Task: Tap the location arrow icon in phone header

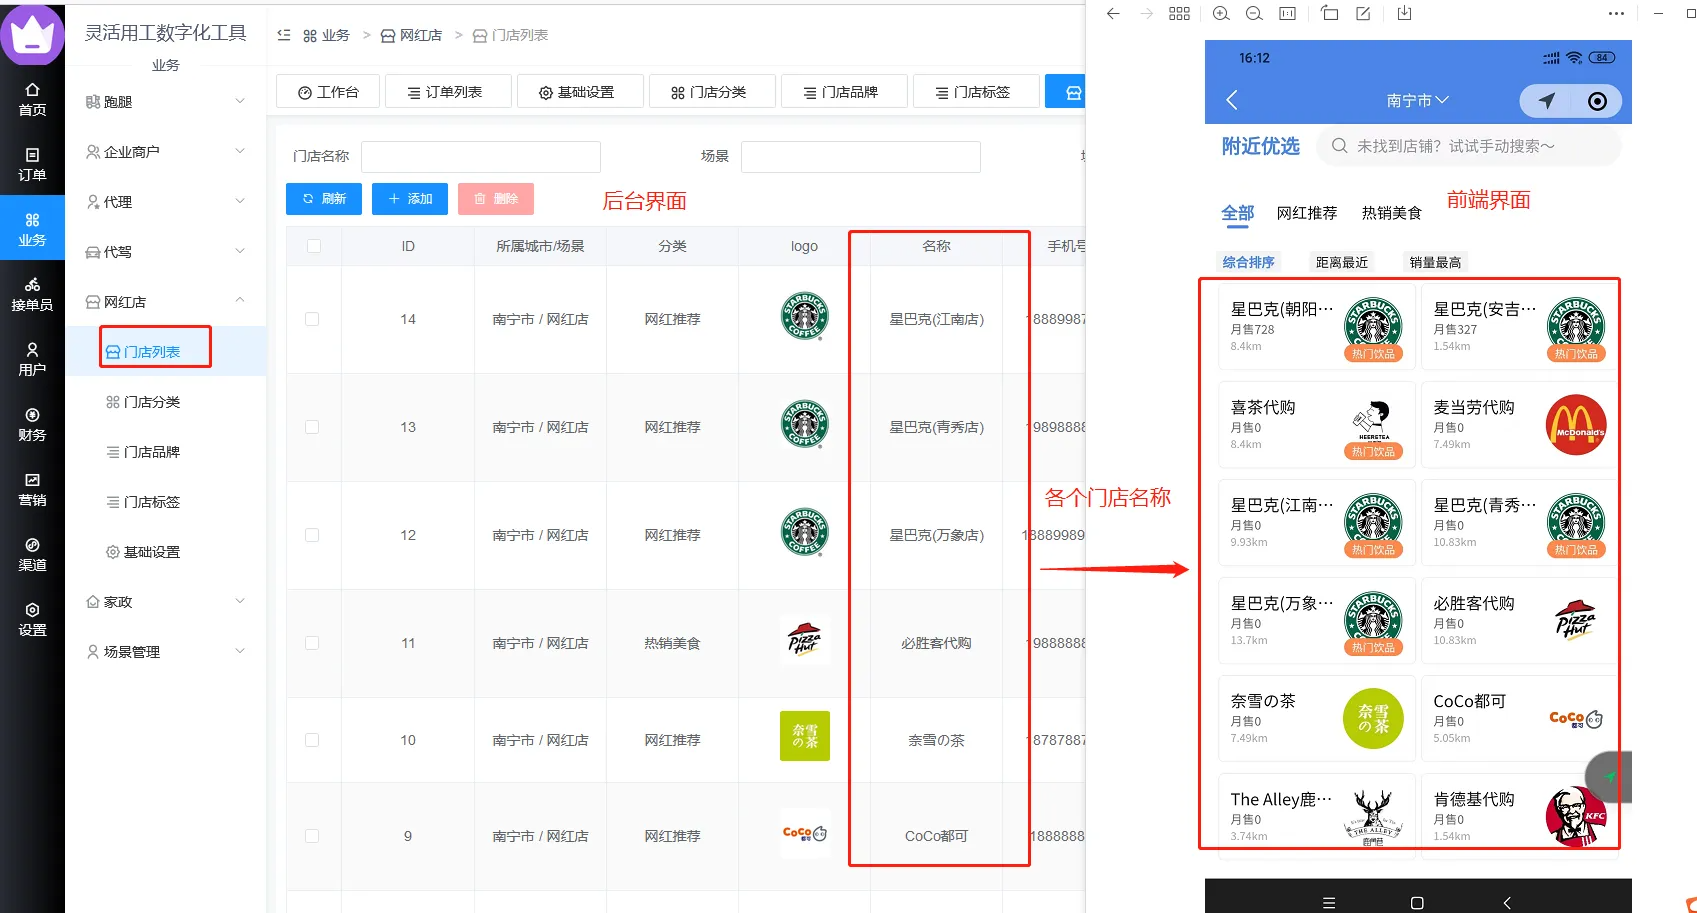Action: [x=1547, y=101]
